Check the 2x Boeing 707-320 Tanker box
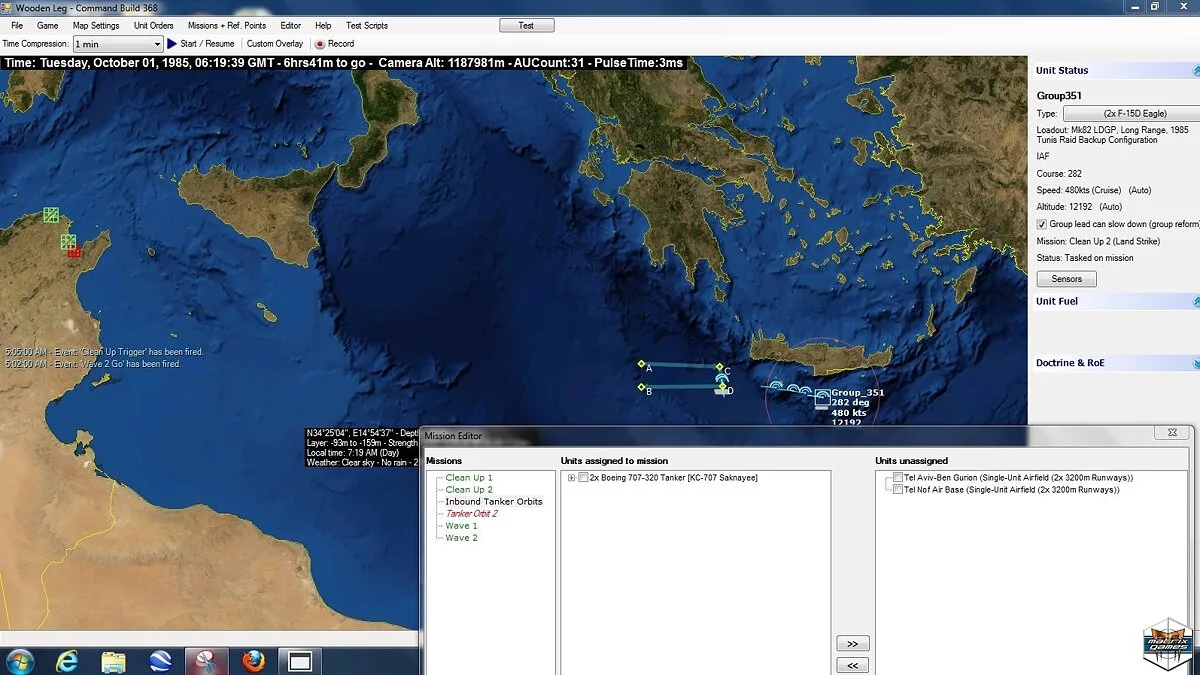The height and width of the screenshot is (675, 1200). (x=583, y=478)
